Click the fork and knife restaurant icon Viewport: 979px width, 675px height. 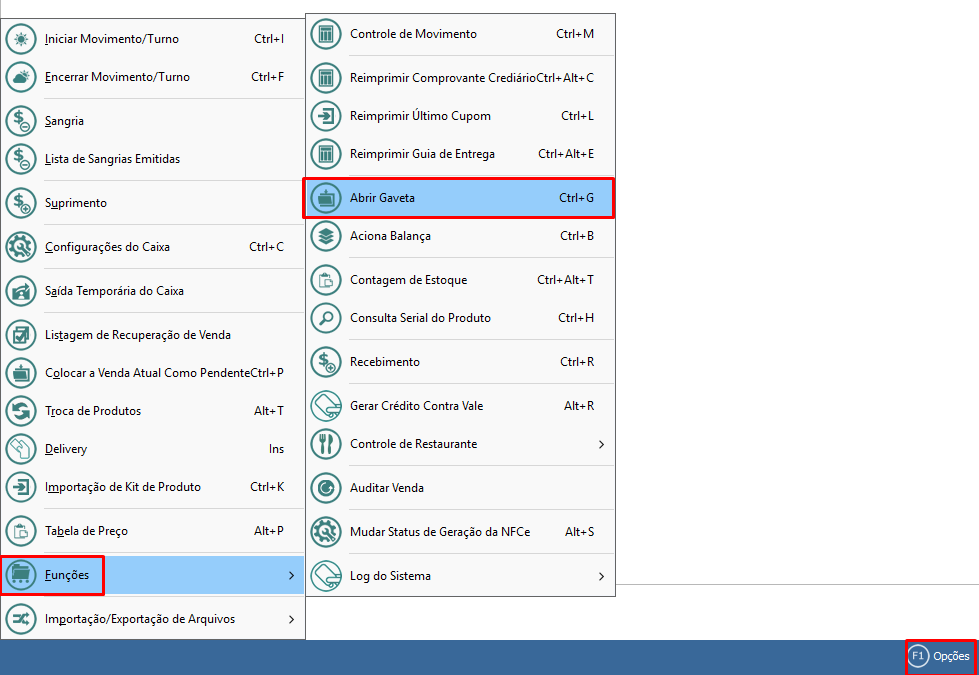coord(326,444)
